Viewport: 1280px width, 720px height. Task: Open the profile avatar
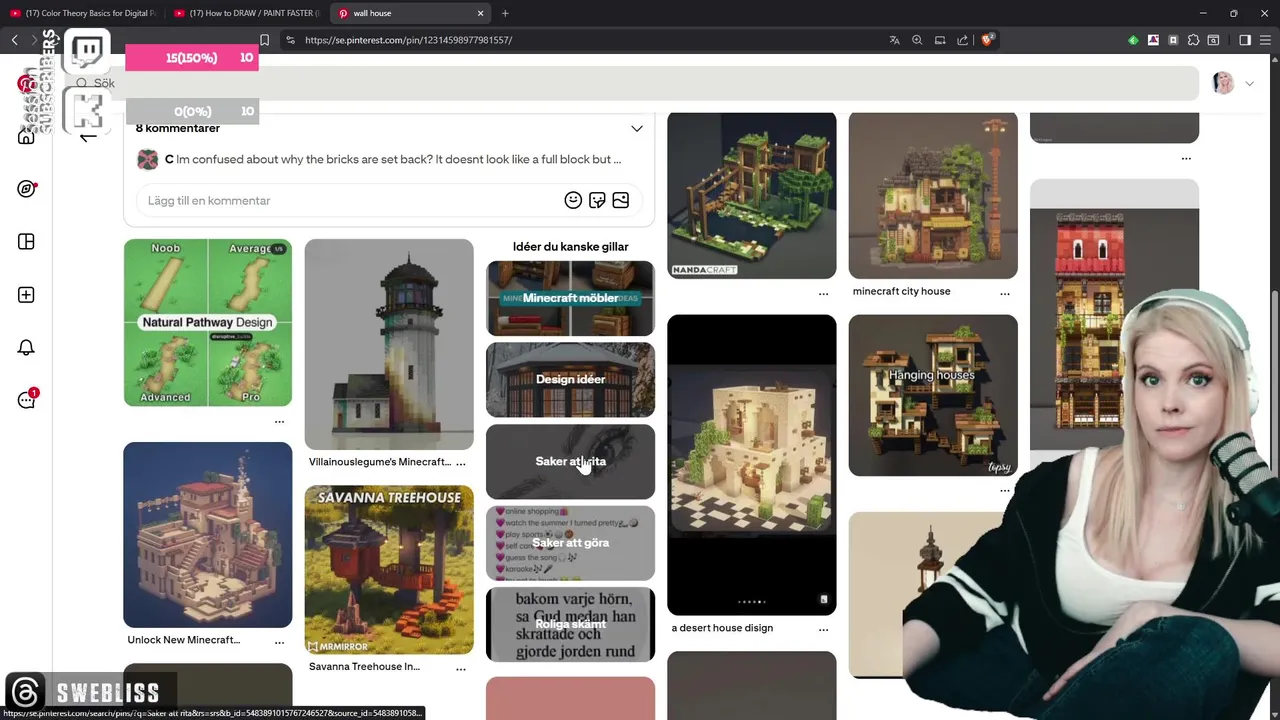pyautogui.click(x=1223, y=83)
